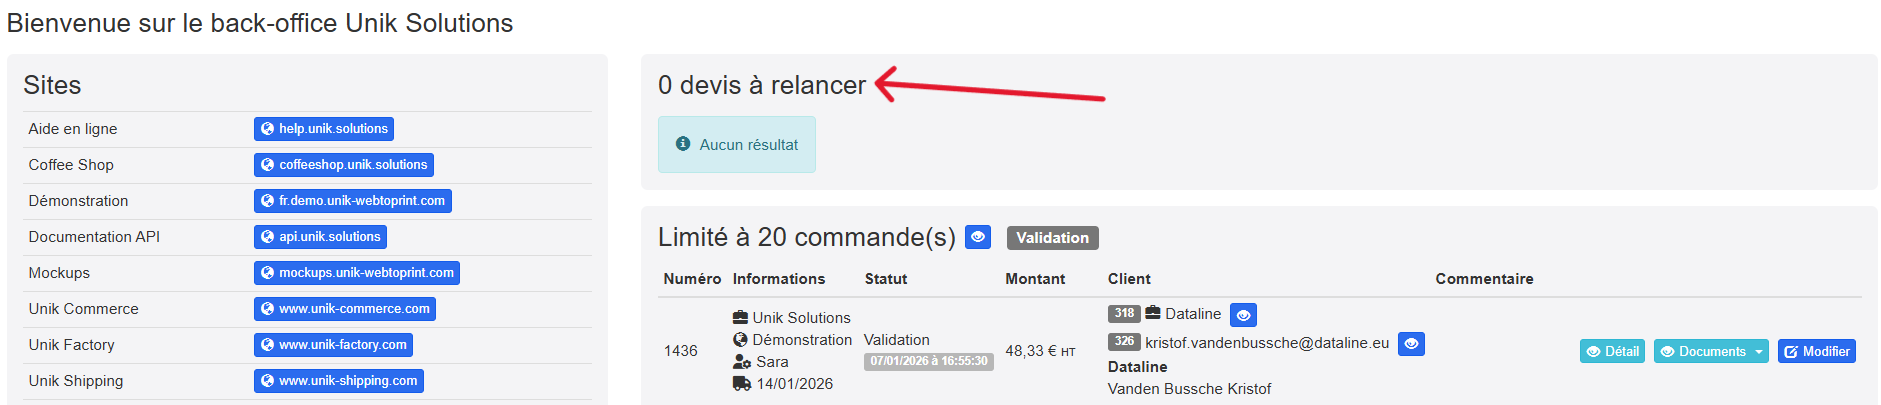Click eye icon next to Dataline client
Viewport: 1881px width, 405px height.
pos(1243,315)
